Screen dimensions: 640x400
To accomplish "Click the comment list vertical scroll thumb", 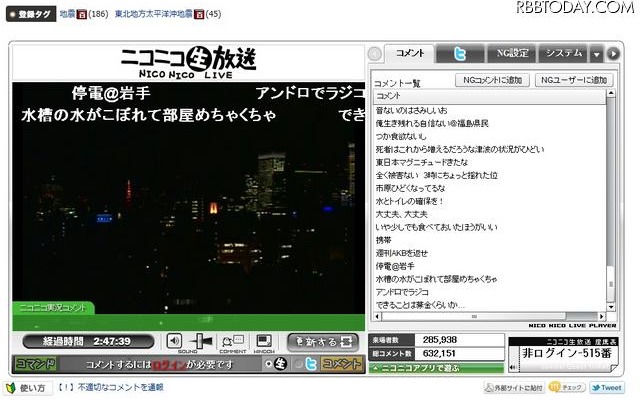I will coord(611,284).
